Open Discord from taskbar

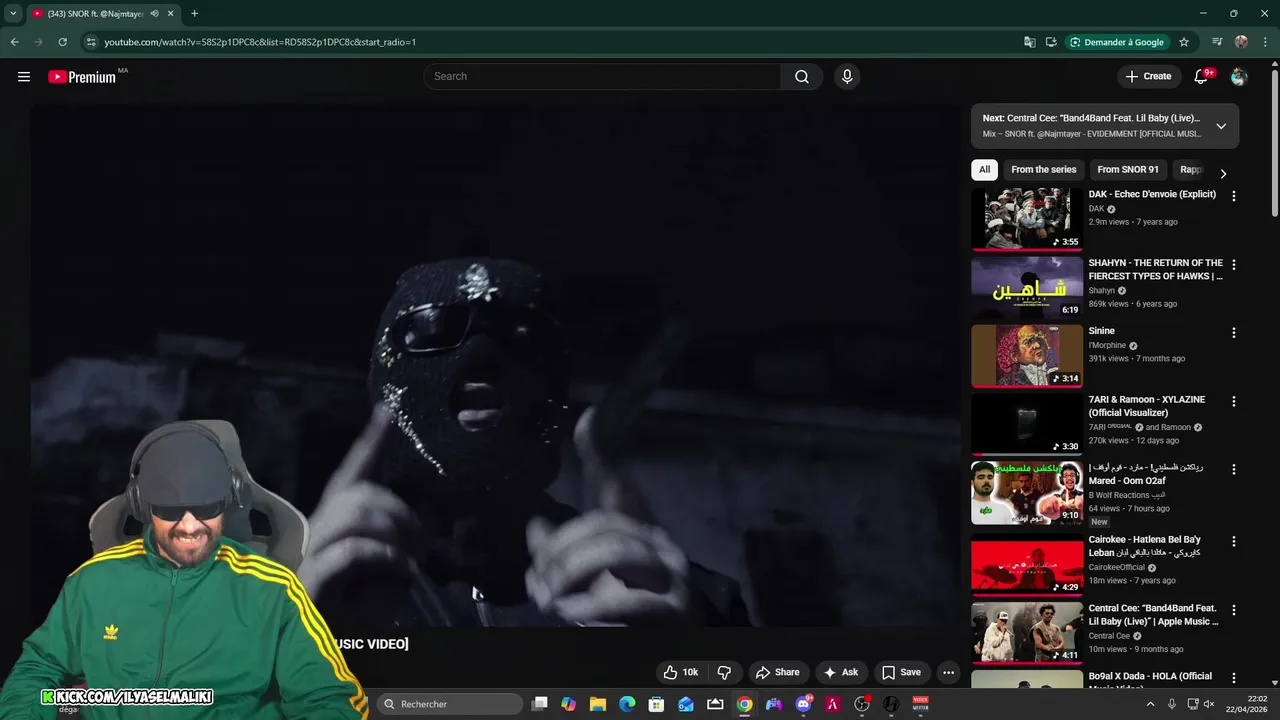click(803, 704)
